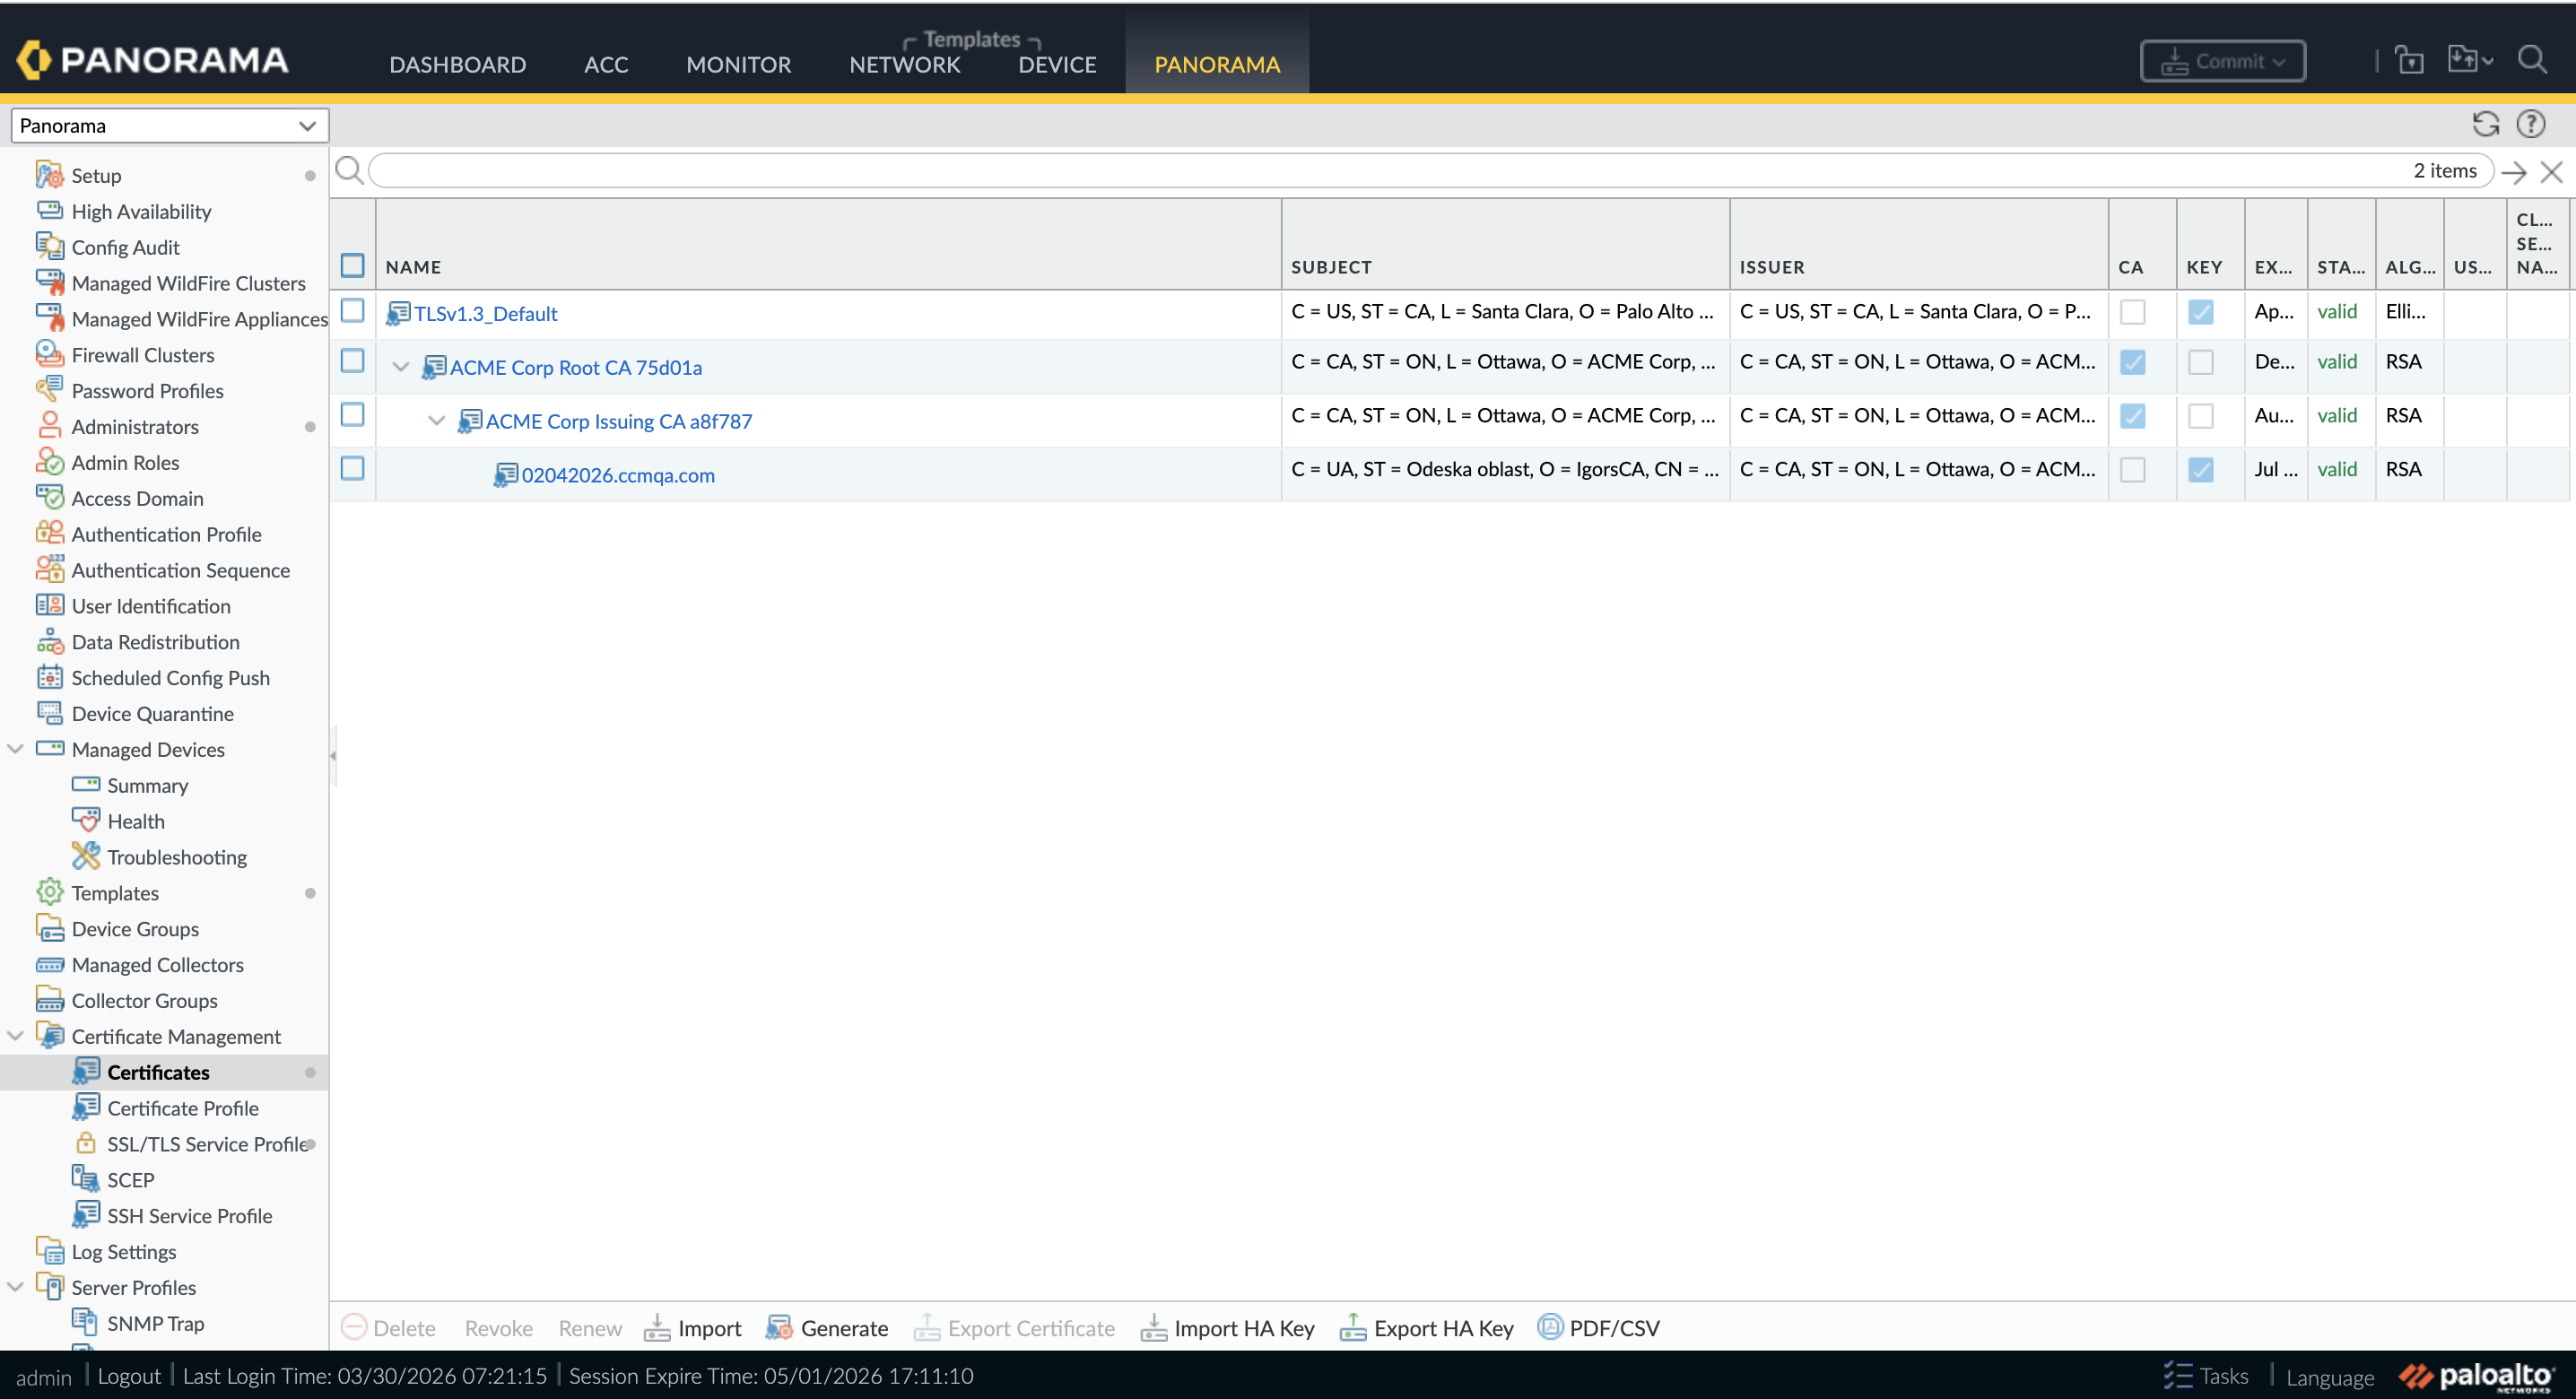This screenshot has width=2576, height=1399.
Task: Collapse the ACME Corp Root CA tree node
Action: point(401,367)
